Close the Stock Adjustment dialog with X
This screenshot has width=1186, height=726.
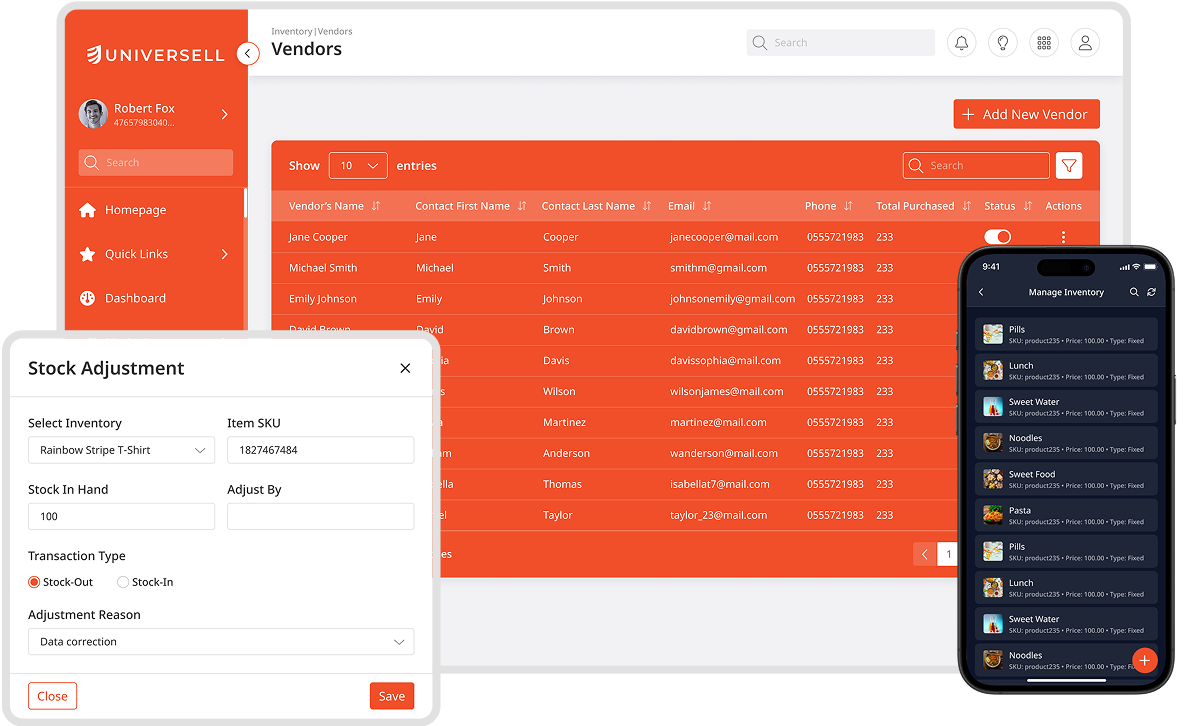click(x=405, y=368)
